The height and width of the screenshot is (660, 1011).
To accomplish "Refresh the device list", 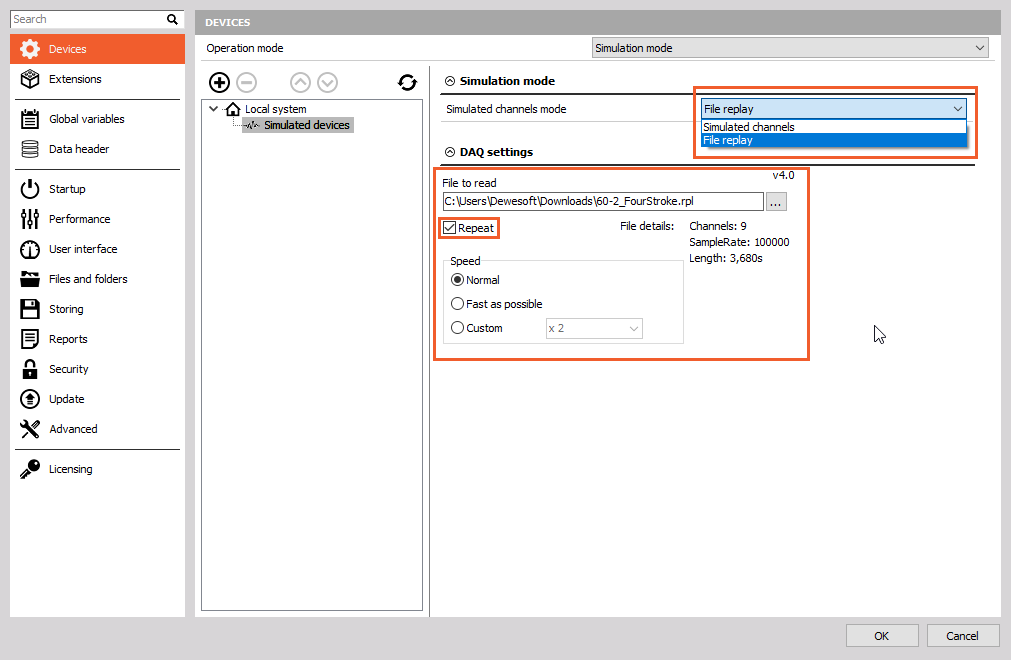I will tap(407, 82).
